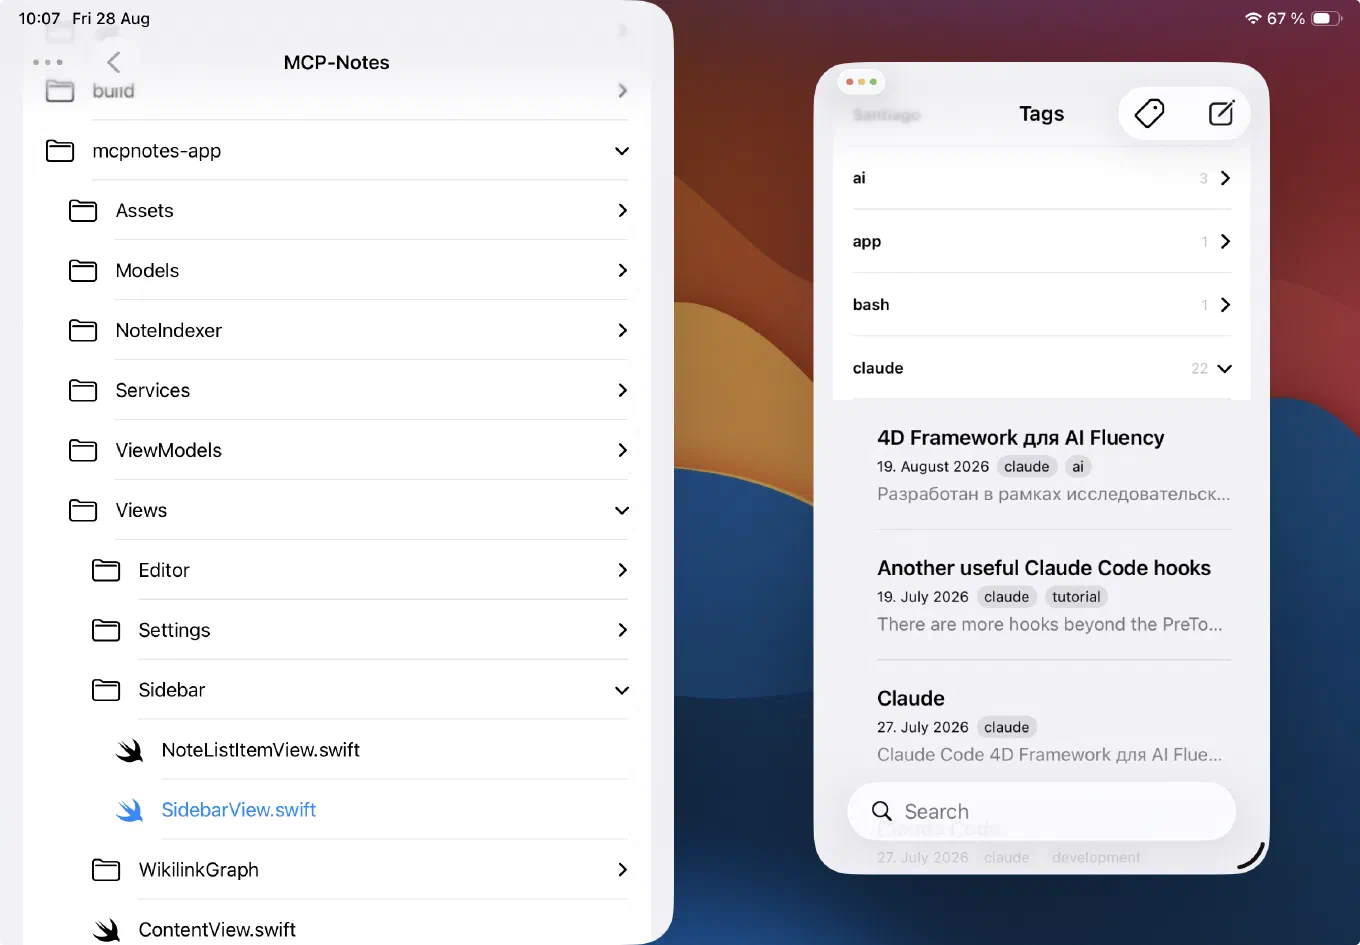
Task: Tap the 19. August 2026 note date
Action: (933, 467)
